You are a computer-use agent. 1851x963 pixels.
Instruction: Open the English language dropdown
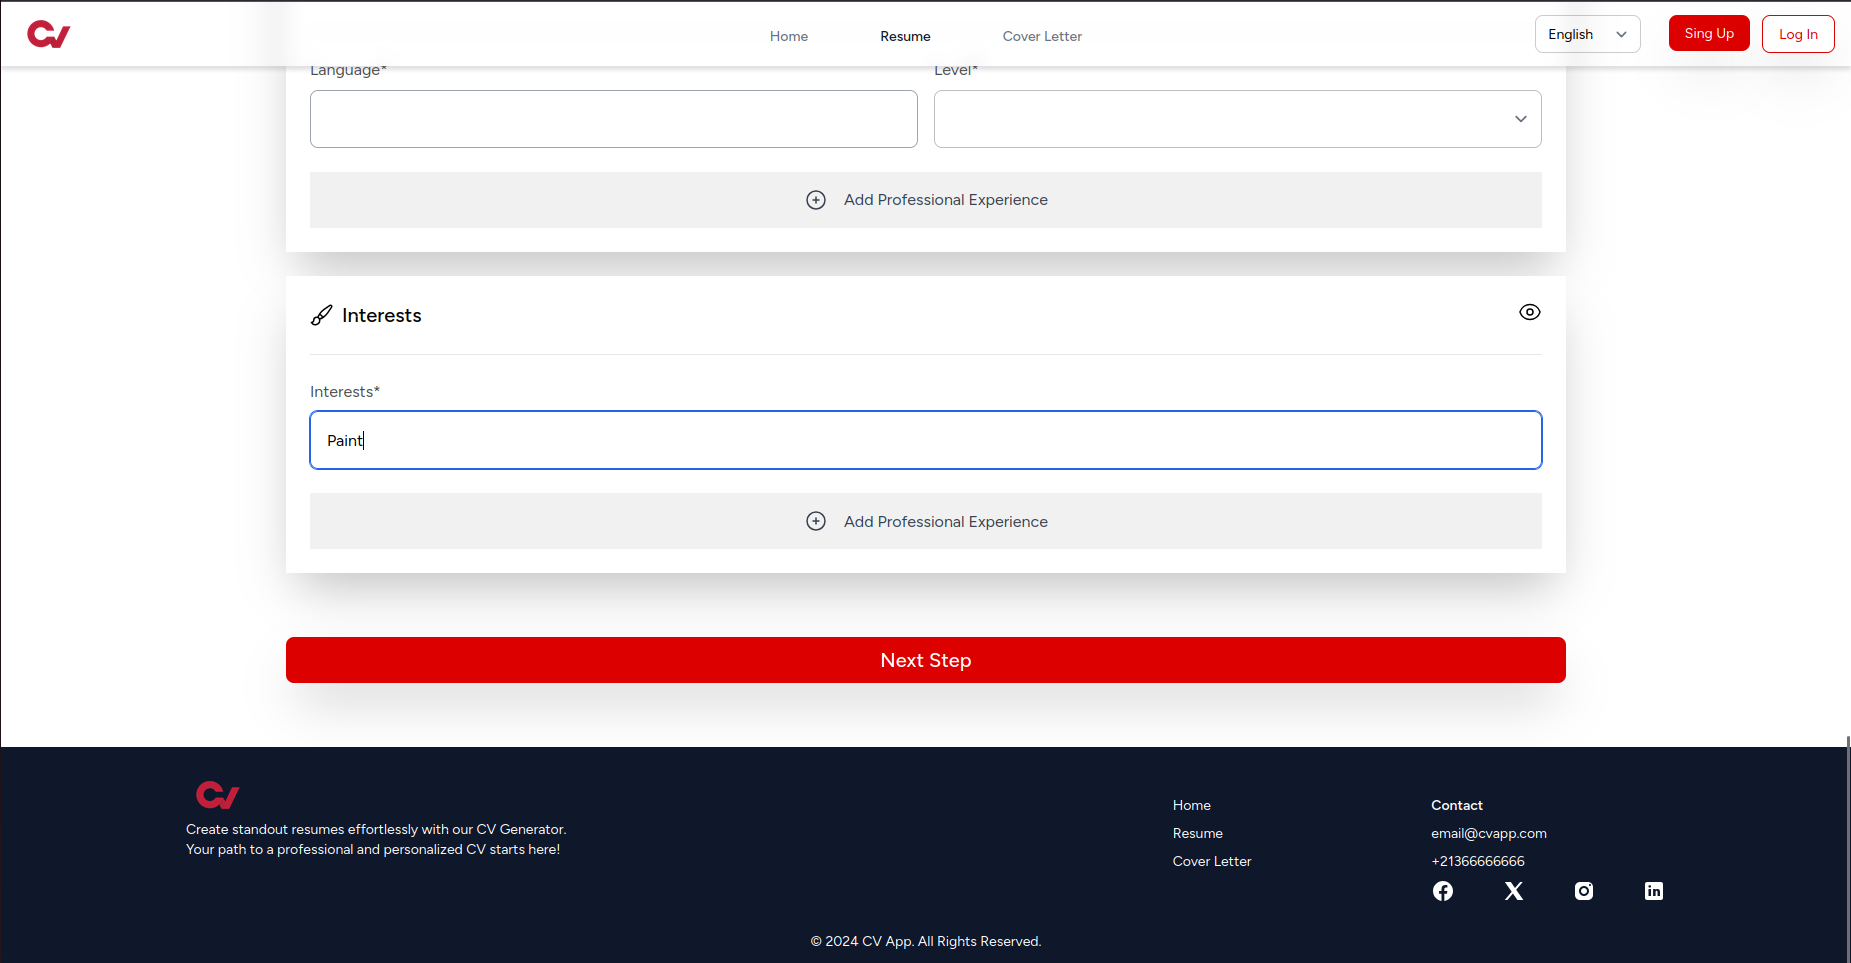1587,34
